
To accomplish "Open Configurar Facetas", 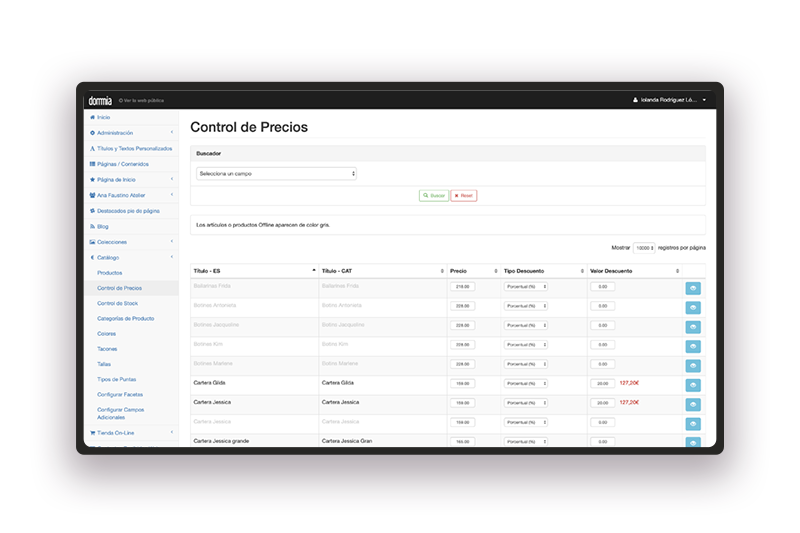I will (x=120, y=395).
